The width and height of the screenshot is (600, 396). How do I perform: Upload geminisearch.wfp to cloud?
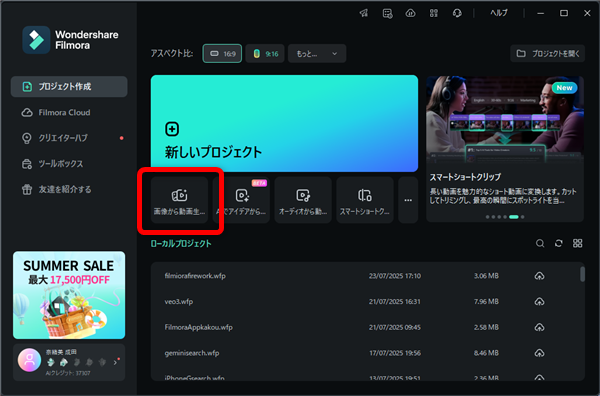[x=539, y=353]
